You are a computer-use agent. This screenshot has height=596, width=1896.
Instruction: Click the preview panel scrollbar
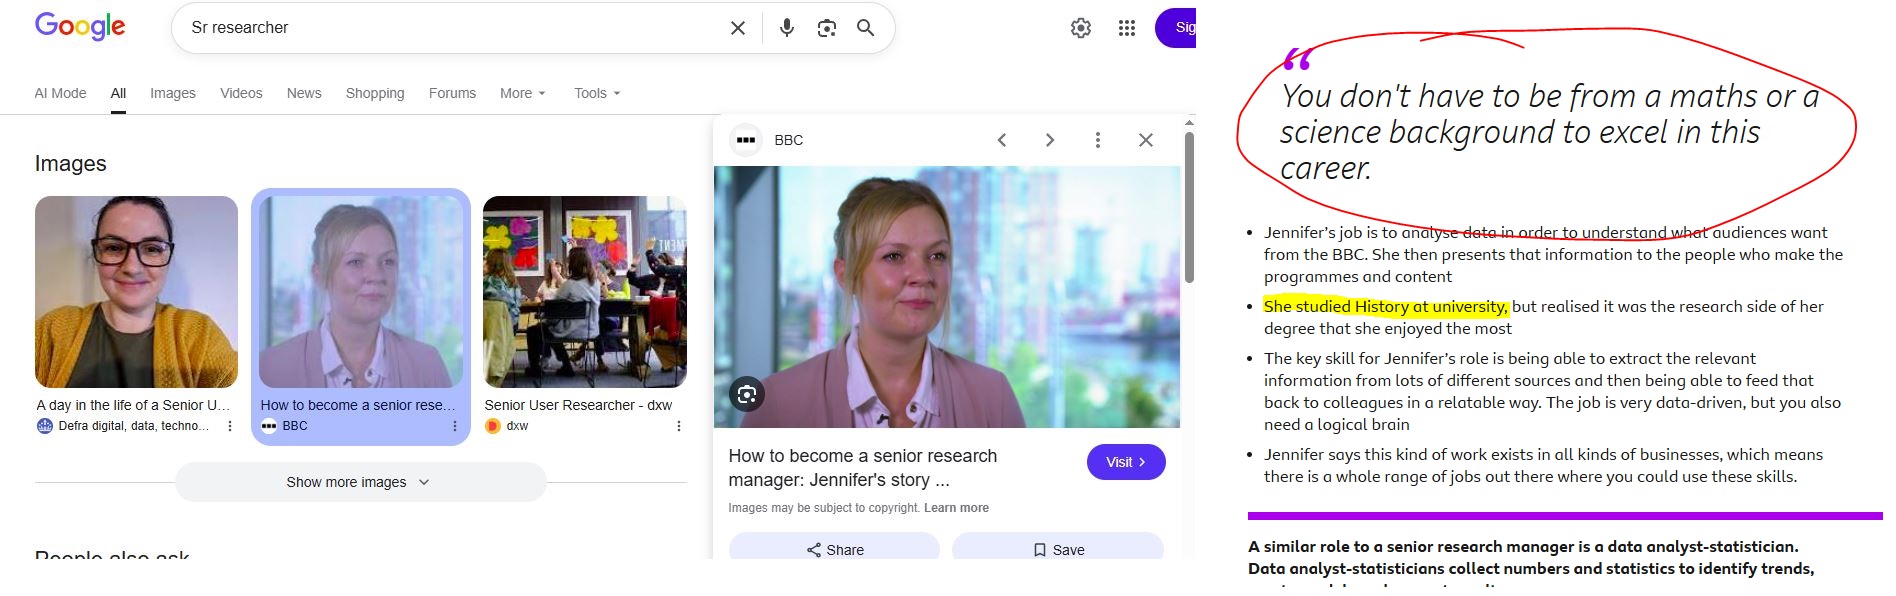pyautogui.click(x=1189, y=207)
